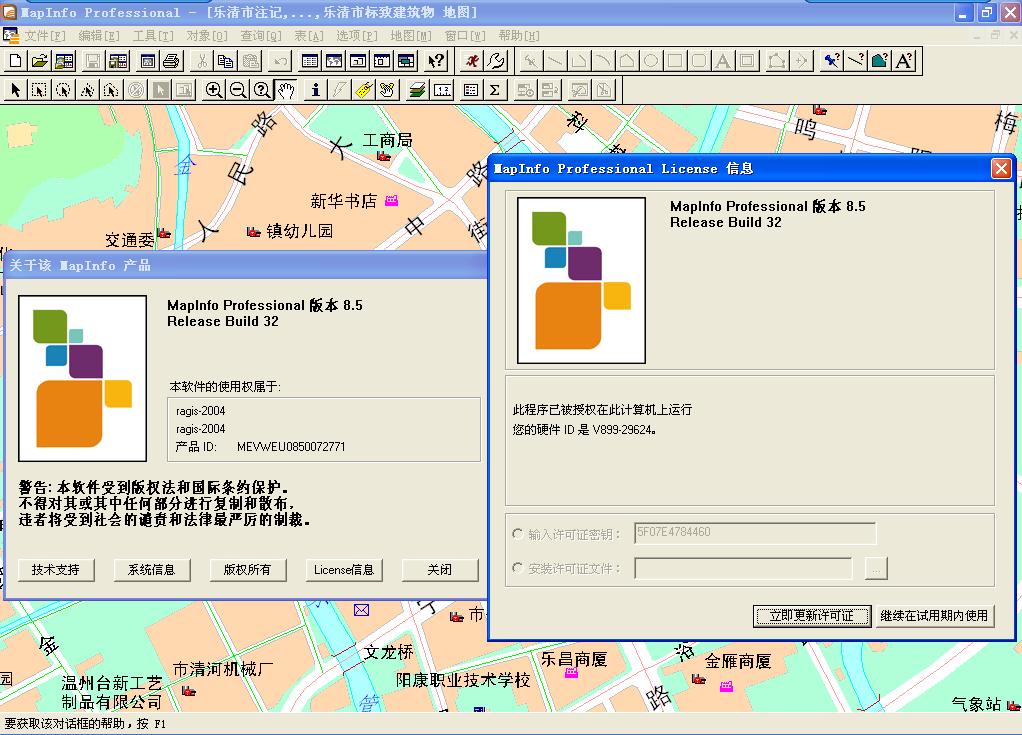Click the 新华书店 label on the map
Viewport: 1022px width, 735px height.
tap(343, 201)
